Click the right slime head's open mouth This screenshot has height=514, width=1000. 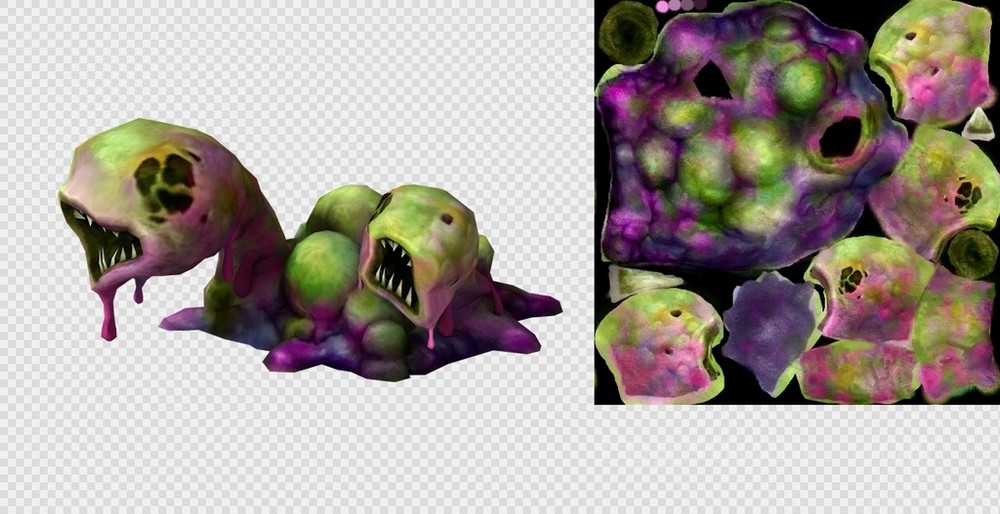395,277
